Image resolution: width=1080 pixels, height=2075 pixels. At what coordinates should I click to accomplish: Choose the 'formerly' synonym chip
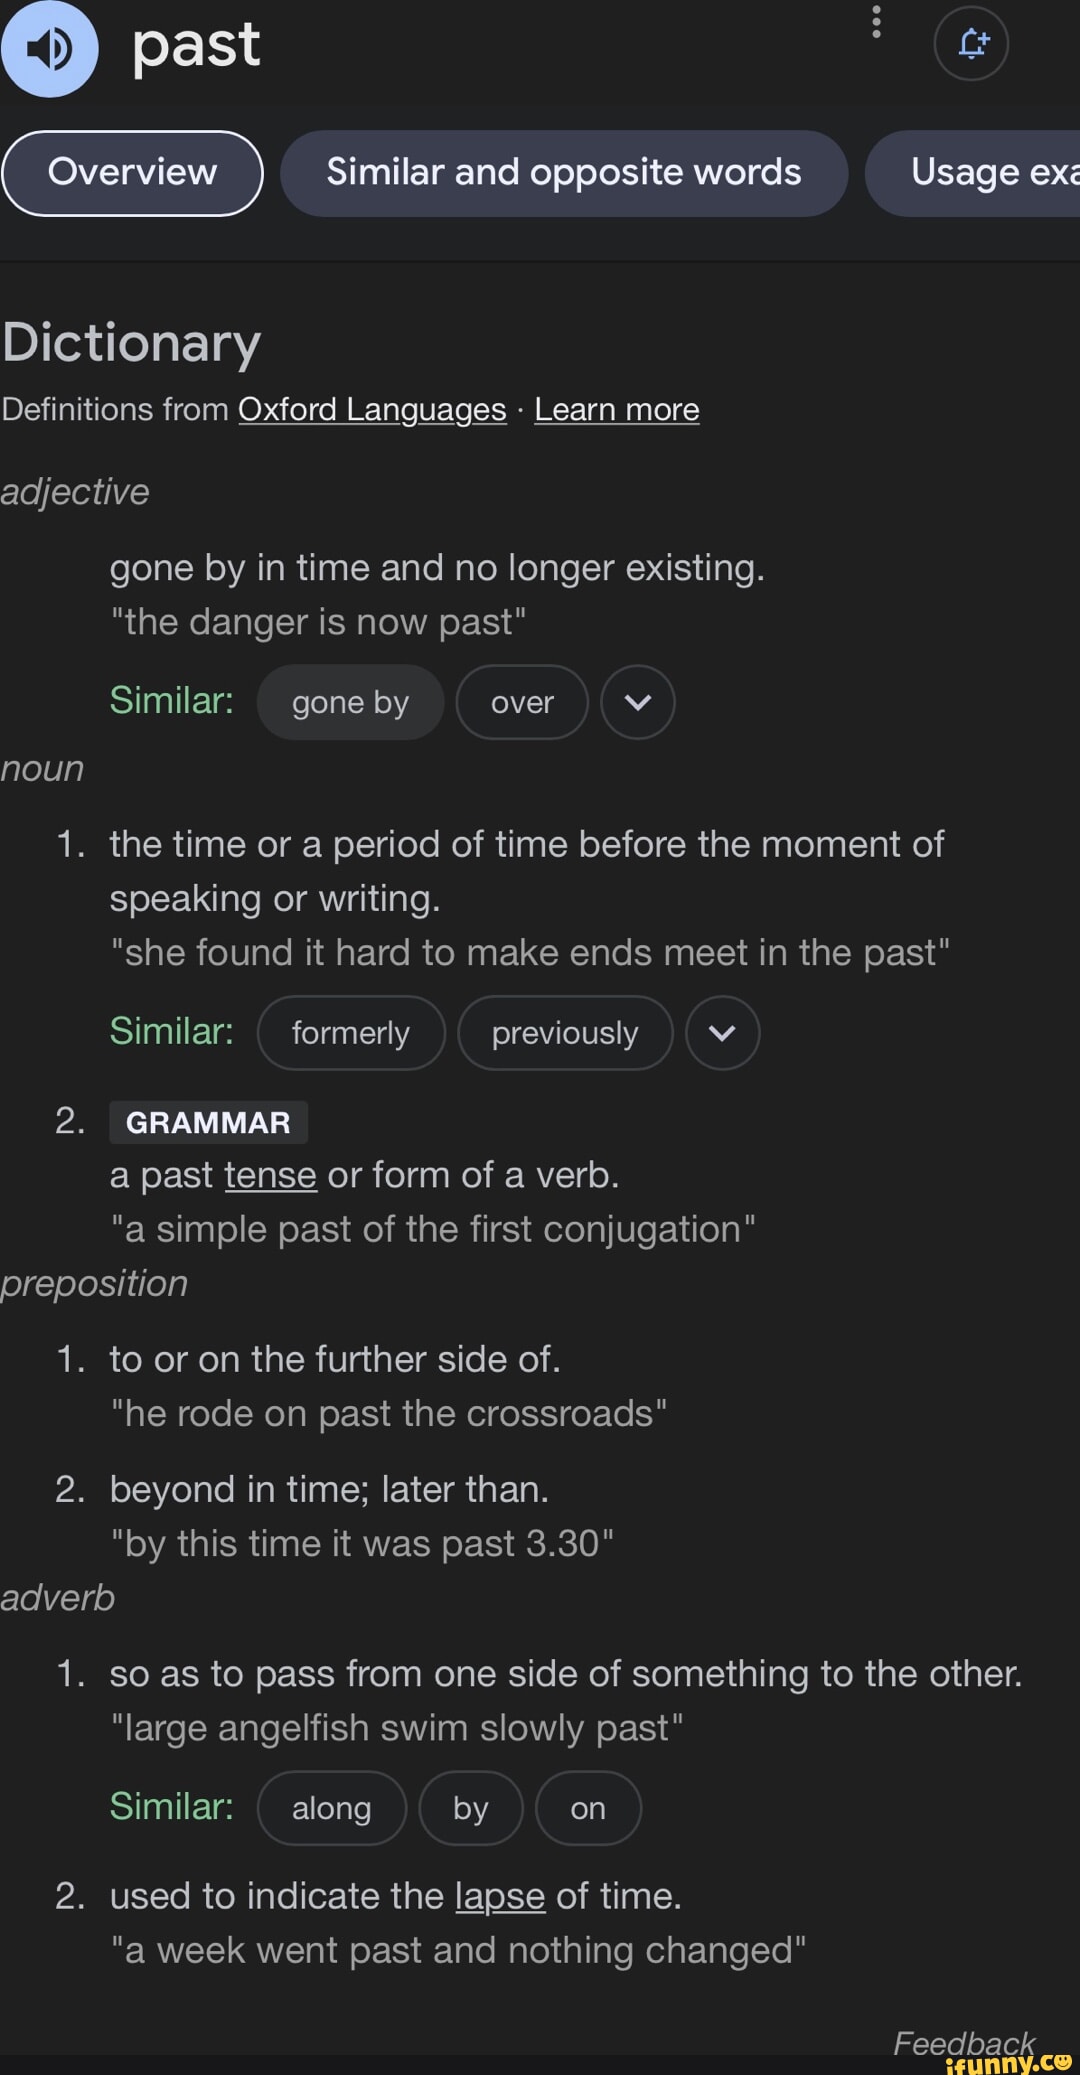[x=351, y=1033]
